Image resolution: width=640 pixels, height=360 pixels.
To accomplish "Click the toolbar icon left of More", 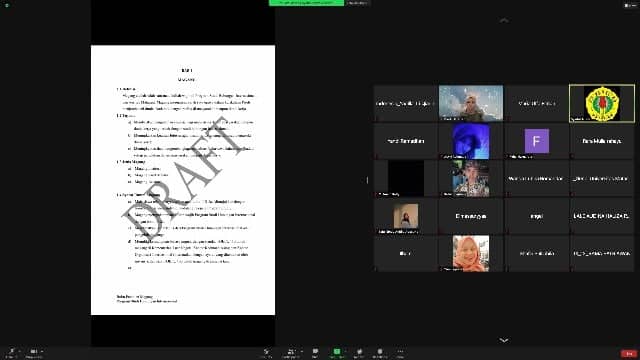I will 380,351.
